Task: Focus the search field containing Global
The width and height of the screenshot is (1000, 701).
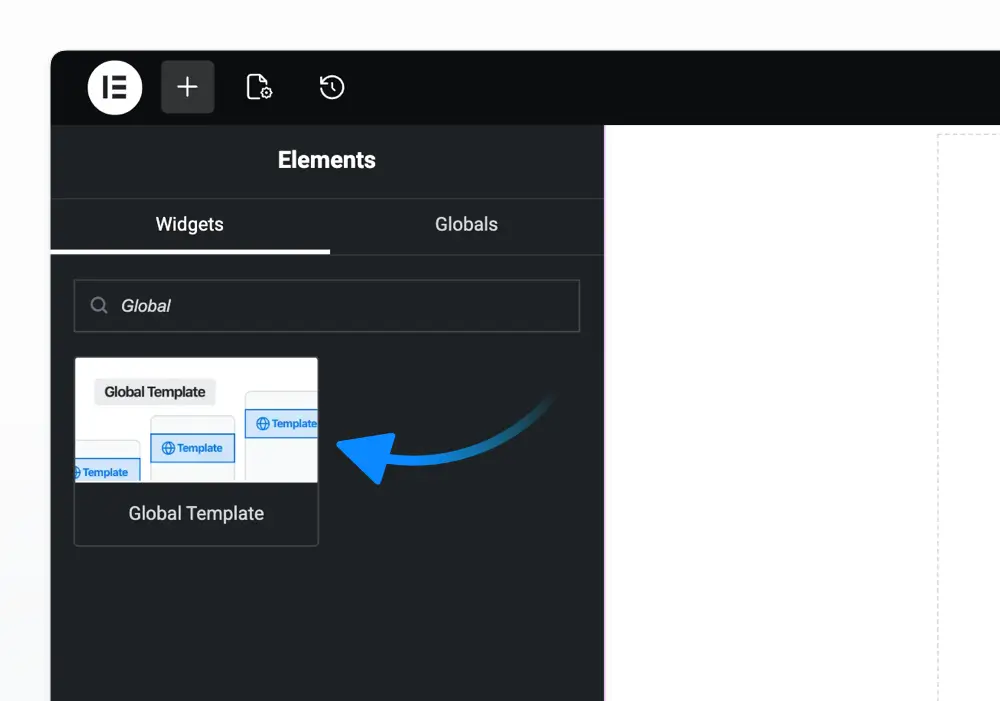Action: click(327, 306)
